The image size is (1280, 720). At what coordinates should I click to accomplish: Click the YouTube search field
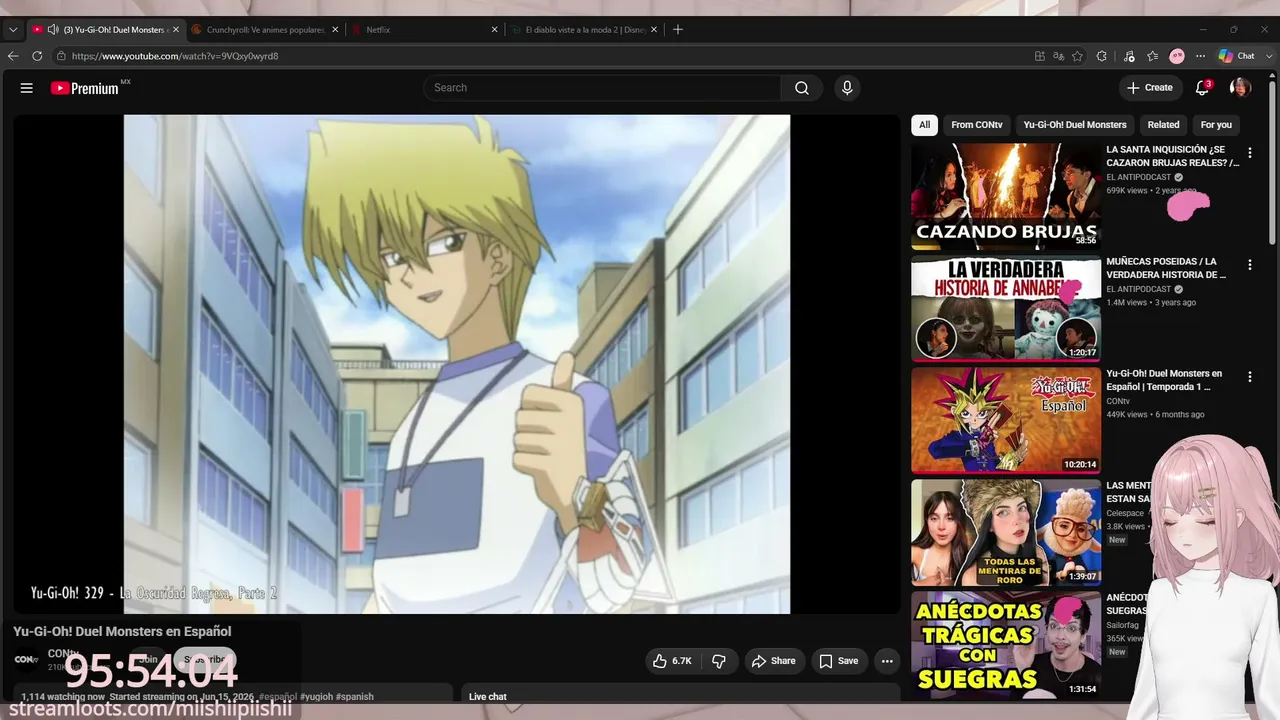602,88
